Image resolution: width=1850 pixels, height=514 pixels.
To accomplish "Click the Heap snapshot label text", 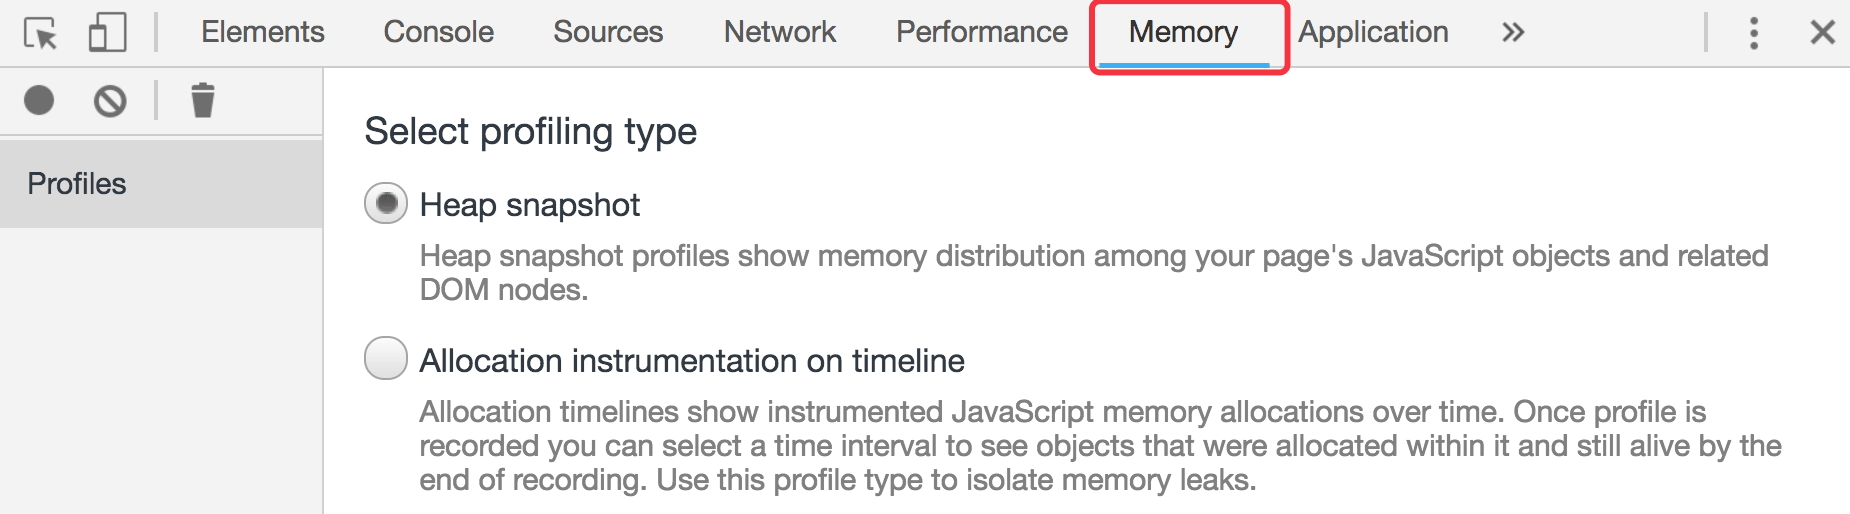I will tap(530, 205).
